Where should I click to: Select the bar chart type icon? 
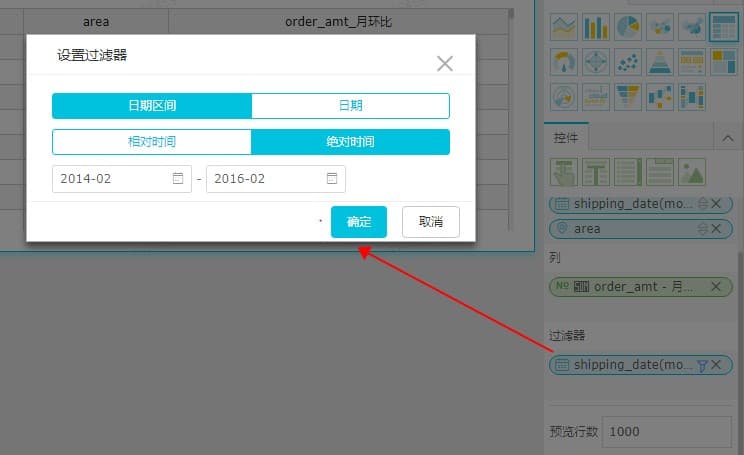pyautogui.click(x=596, y=27)
